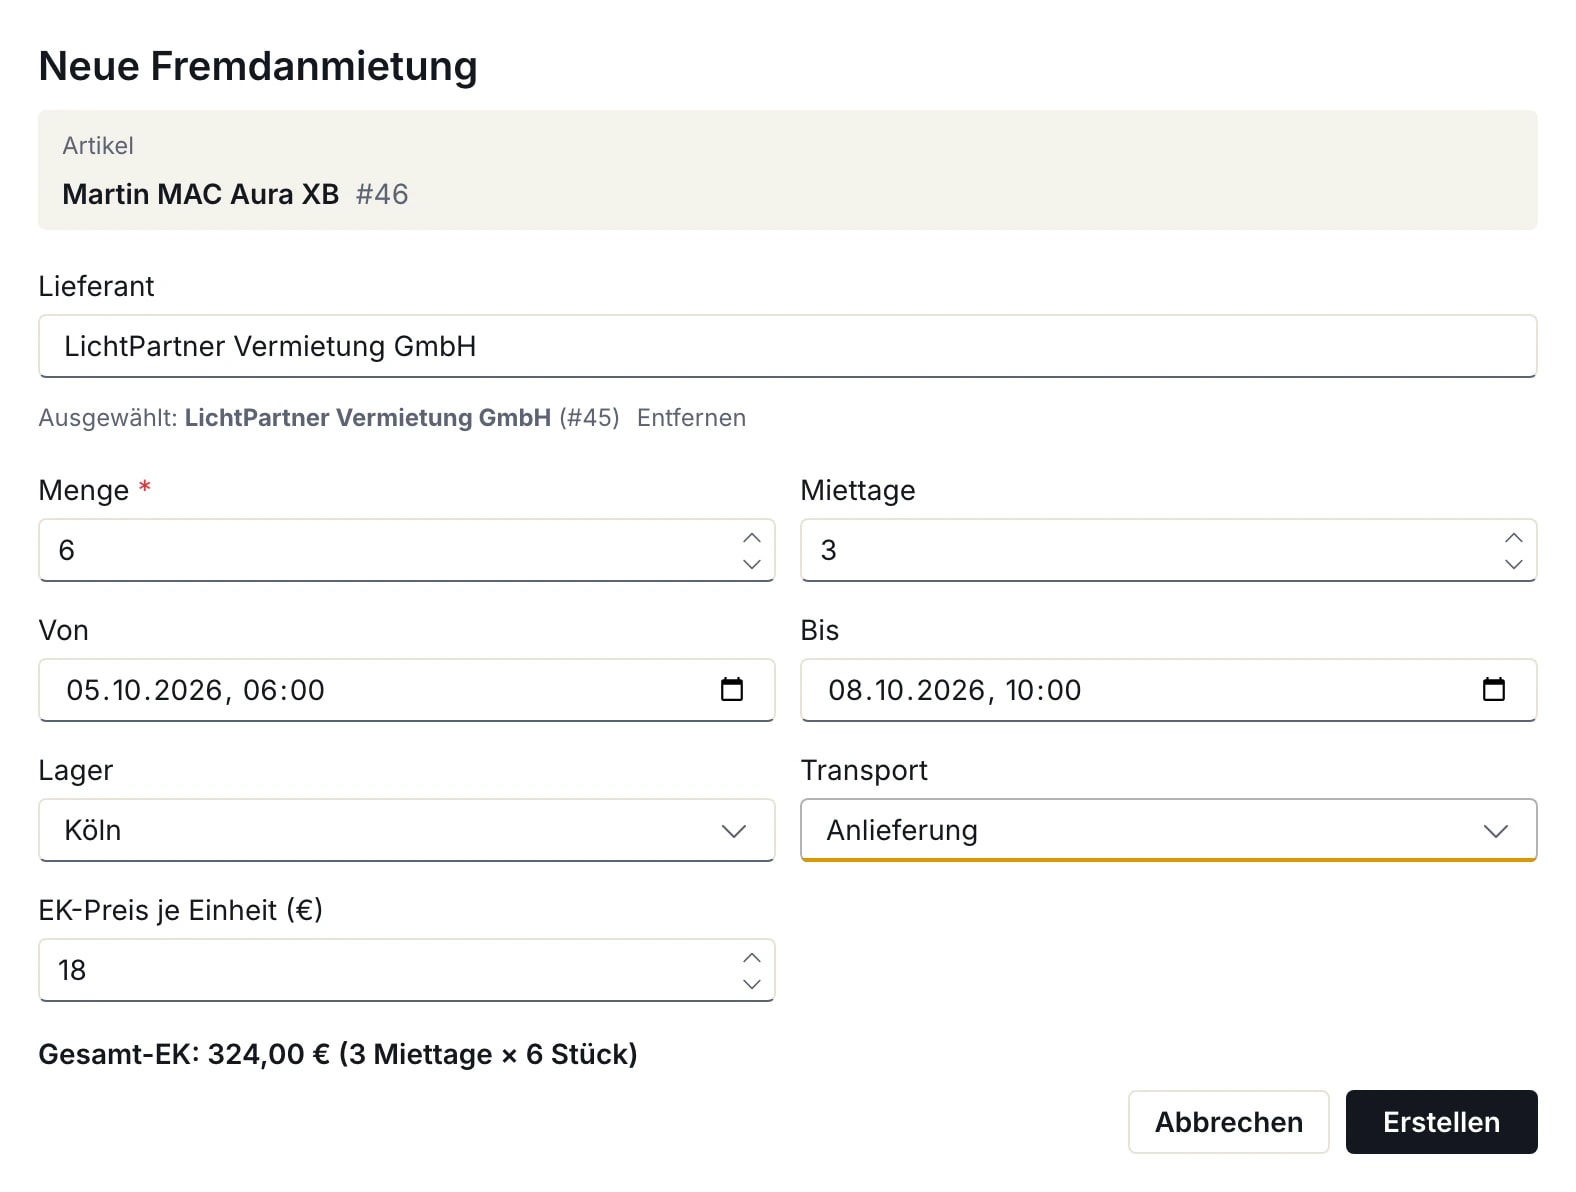
Task: Click the Gesamt-EK total summary line
Action: coord(338,1054)
